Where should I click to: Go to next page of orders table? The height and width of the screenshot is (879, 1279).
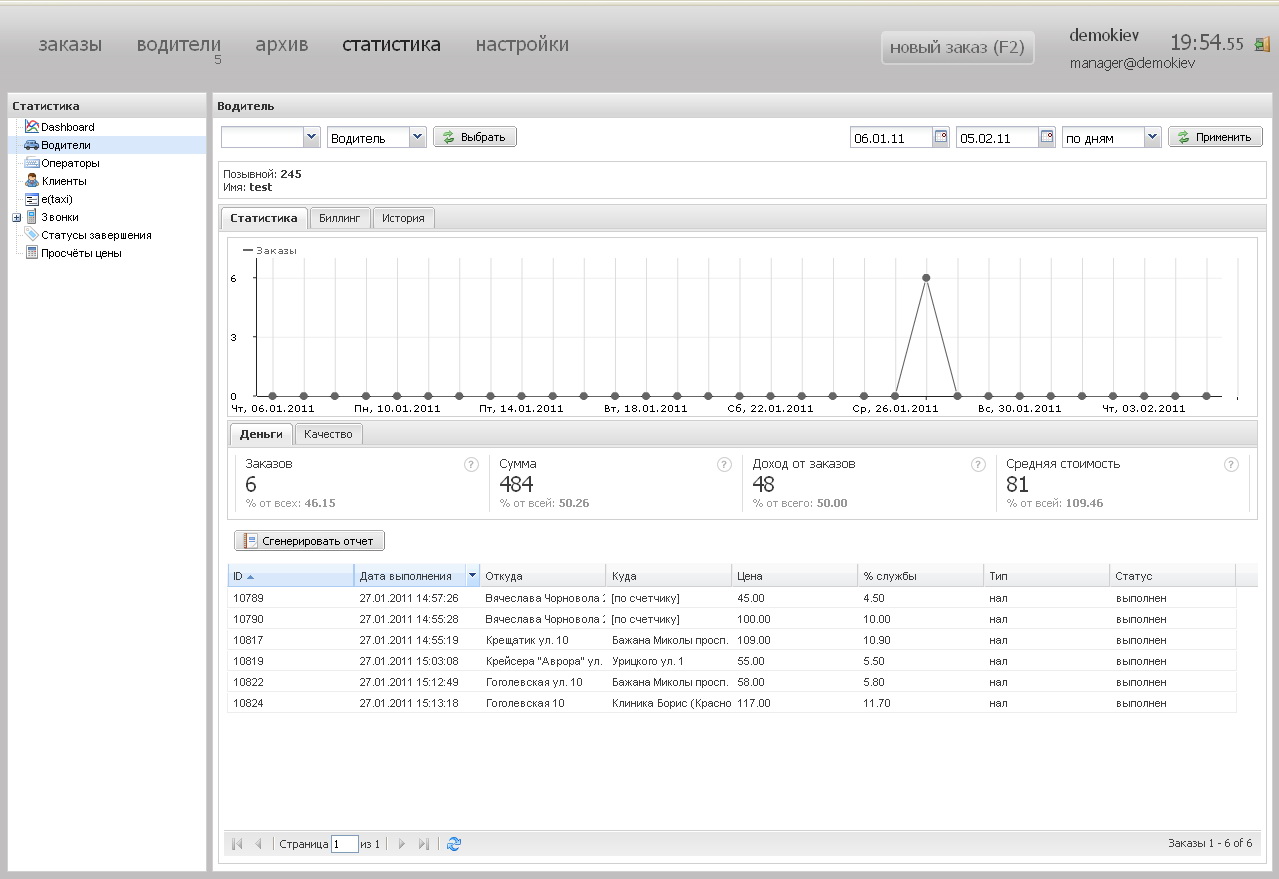click(402, 844)
